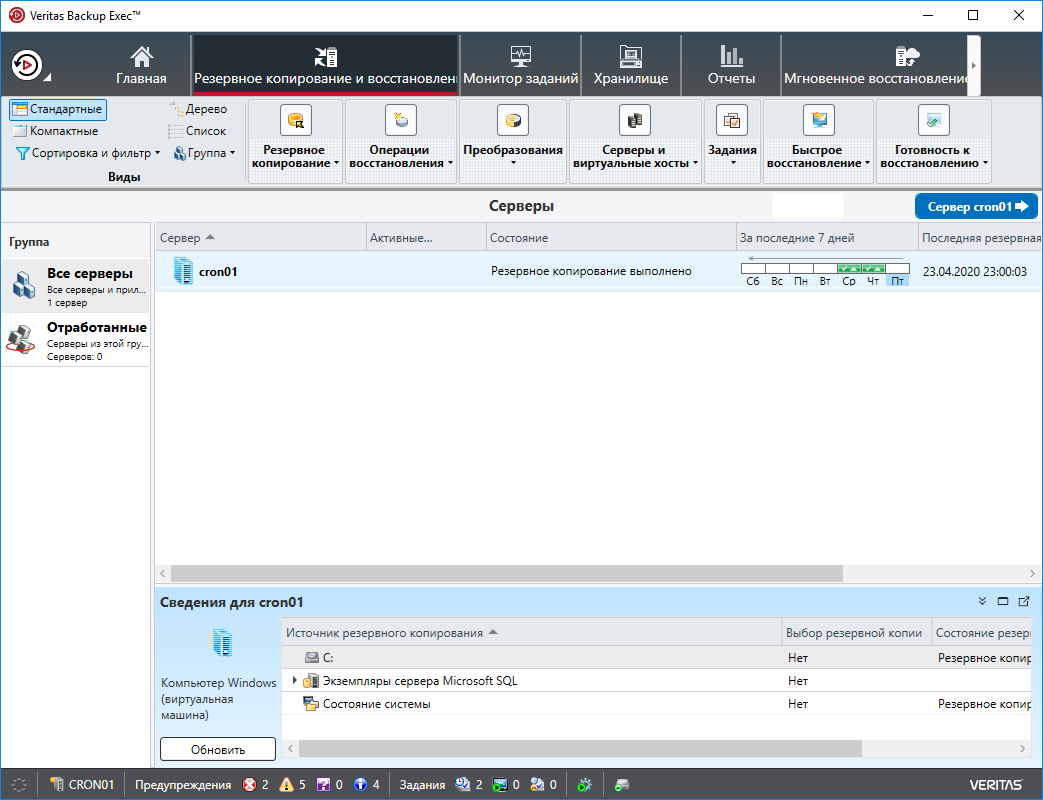Select the Состояние системы row
The image size is (1043, 800).
pos(657,704)
